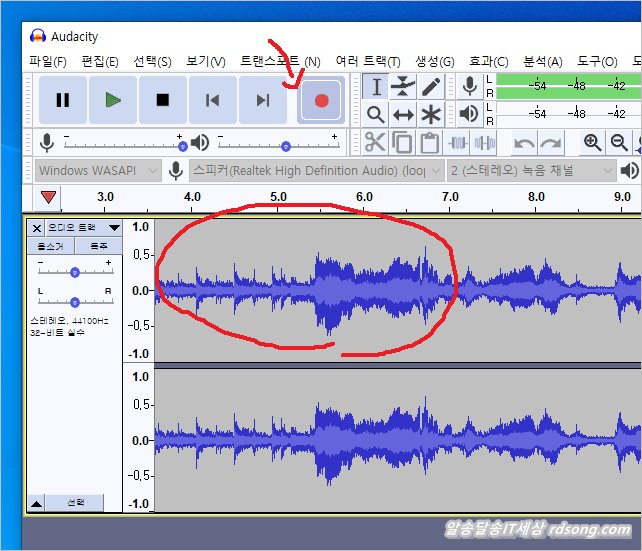Click the 7.0 mark on the timeline ruler

[x=450, y=197]
